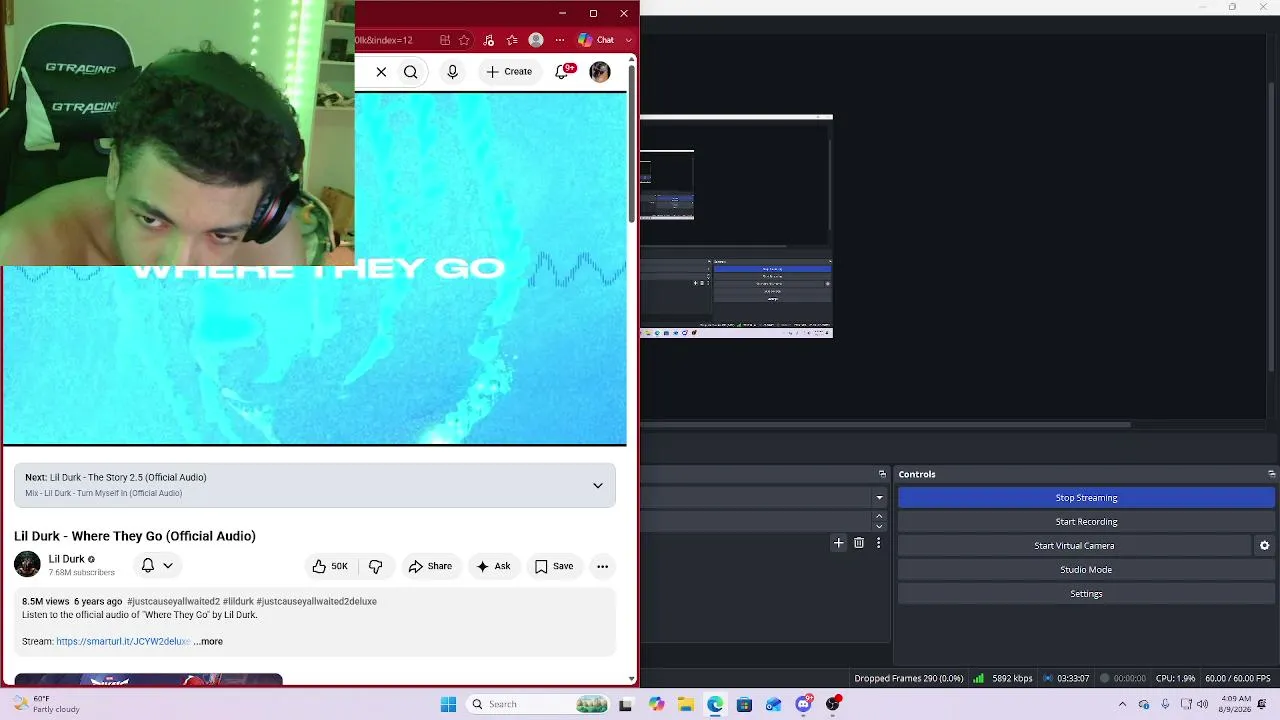
Task: Undock the OBS Controls panel
Action: tap(1271, 474)
